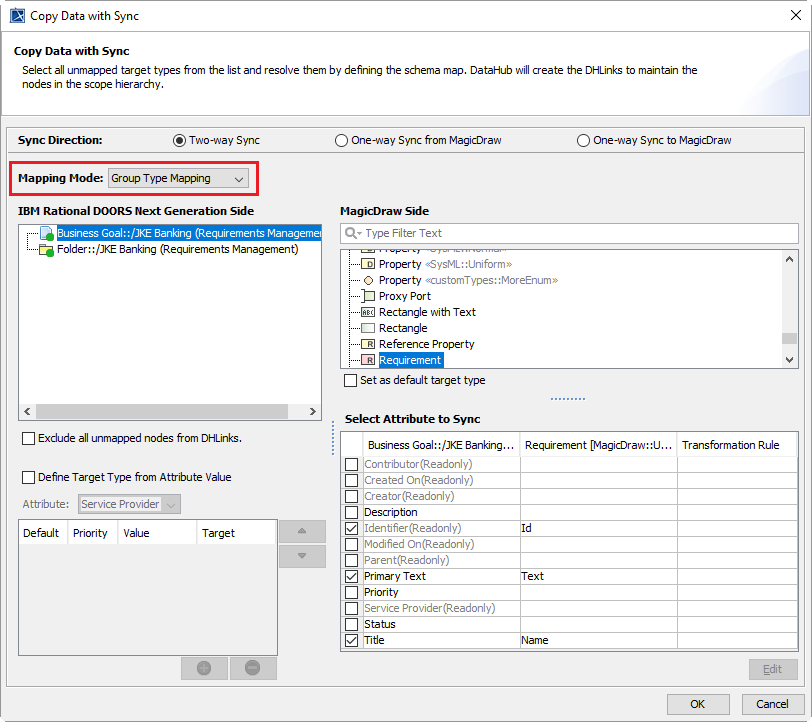Open the Attribute Service Provider dropdown

130,504
